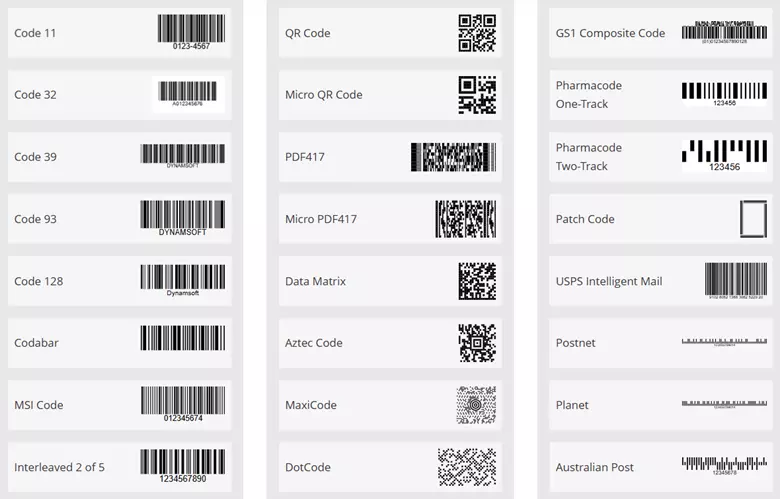Image resolution: width=780 pixels, height=499 pixels.
Task: Click the USPS Intelligent Mail barcode image
Action: coord(736,281)
